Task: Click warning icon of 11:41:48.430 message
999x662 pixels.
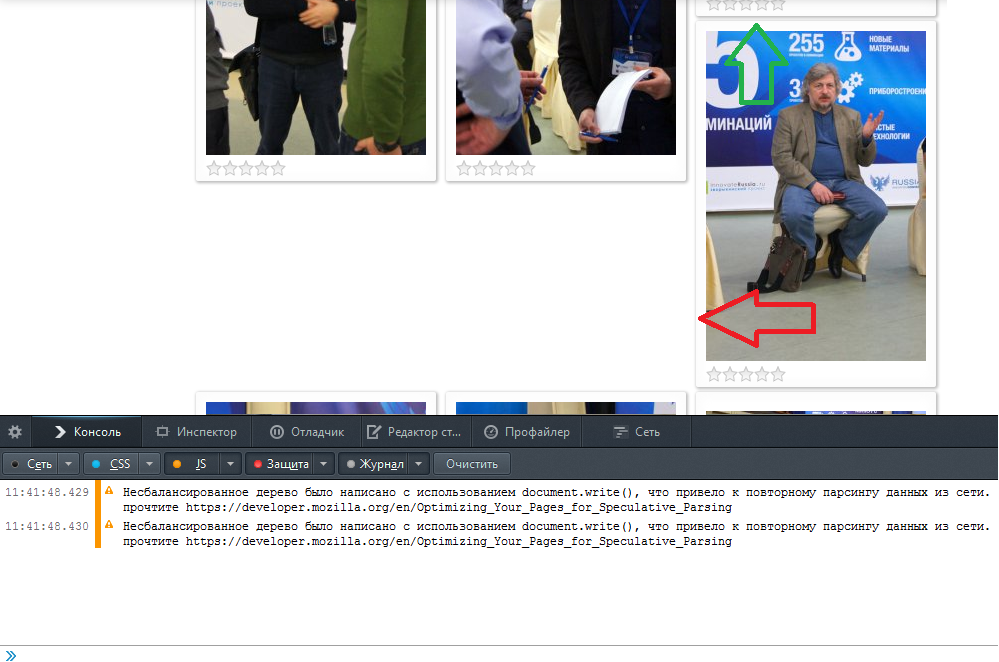Action: 109,524
